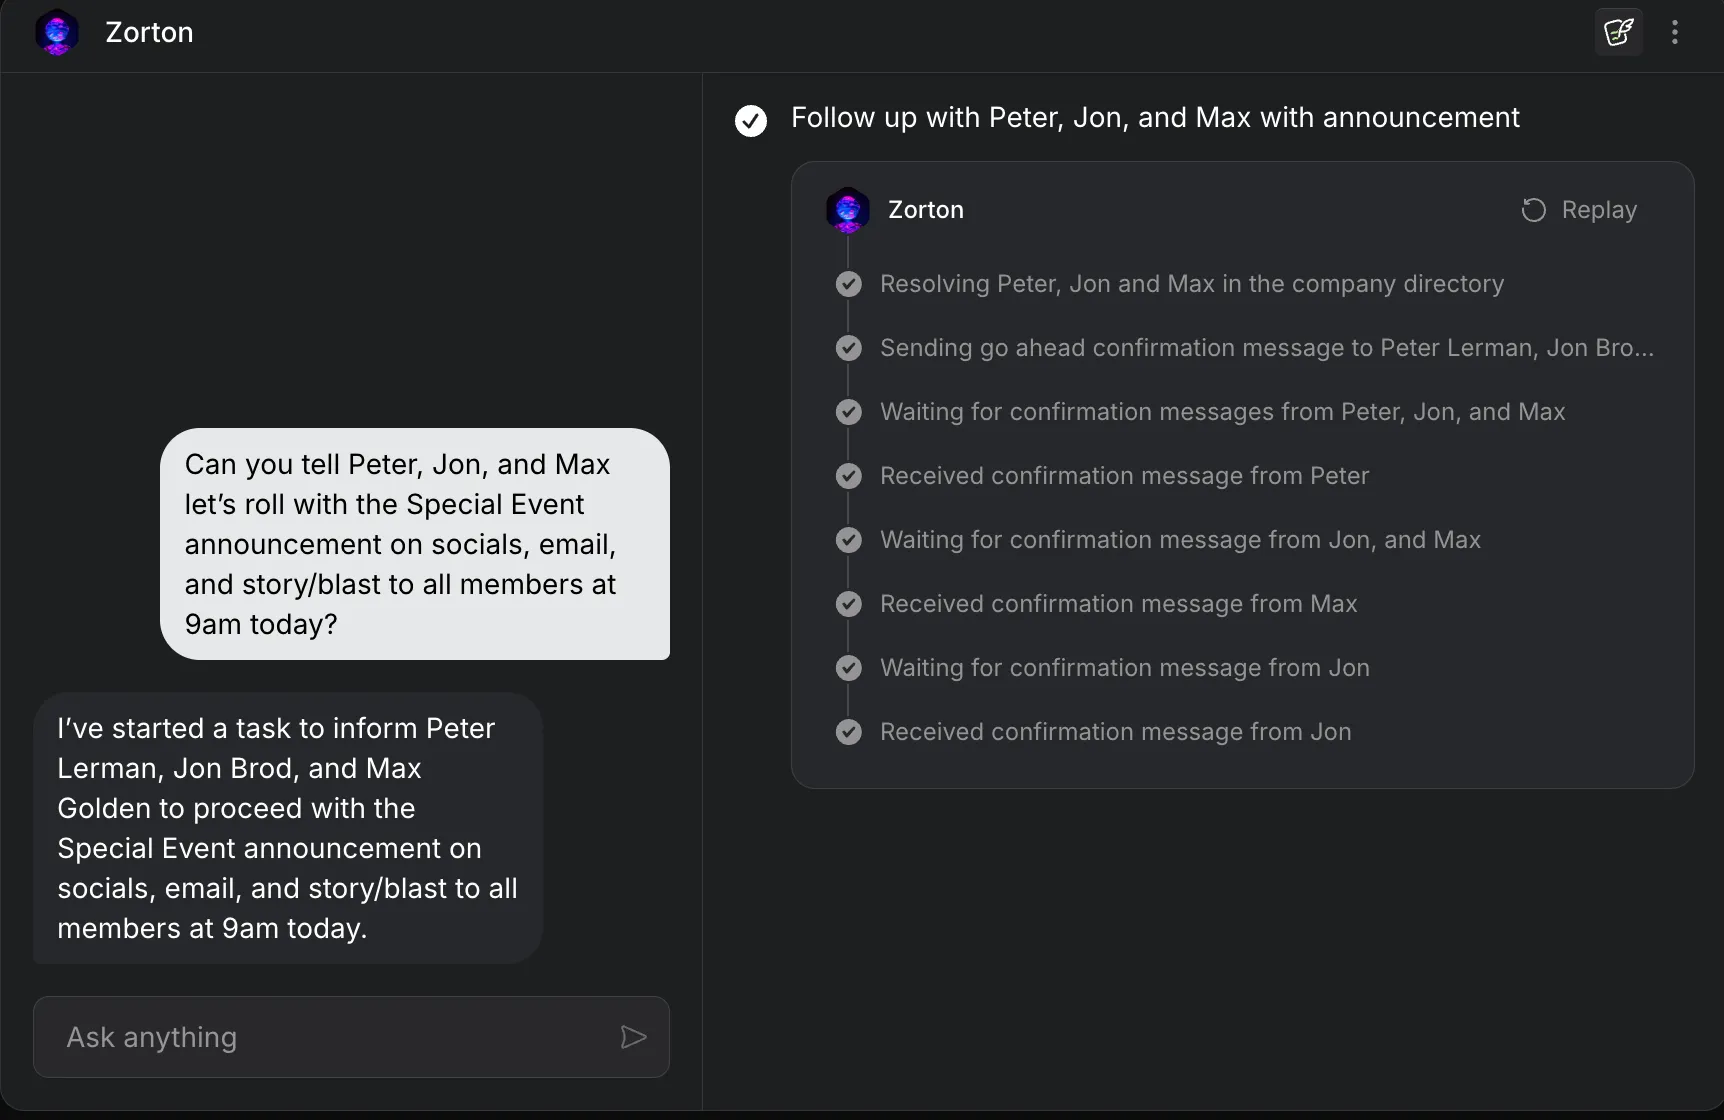Expand the Waiting for confirmation from Jon step

coord(1124,668)
